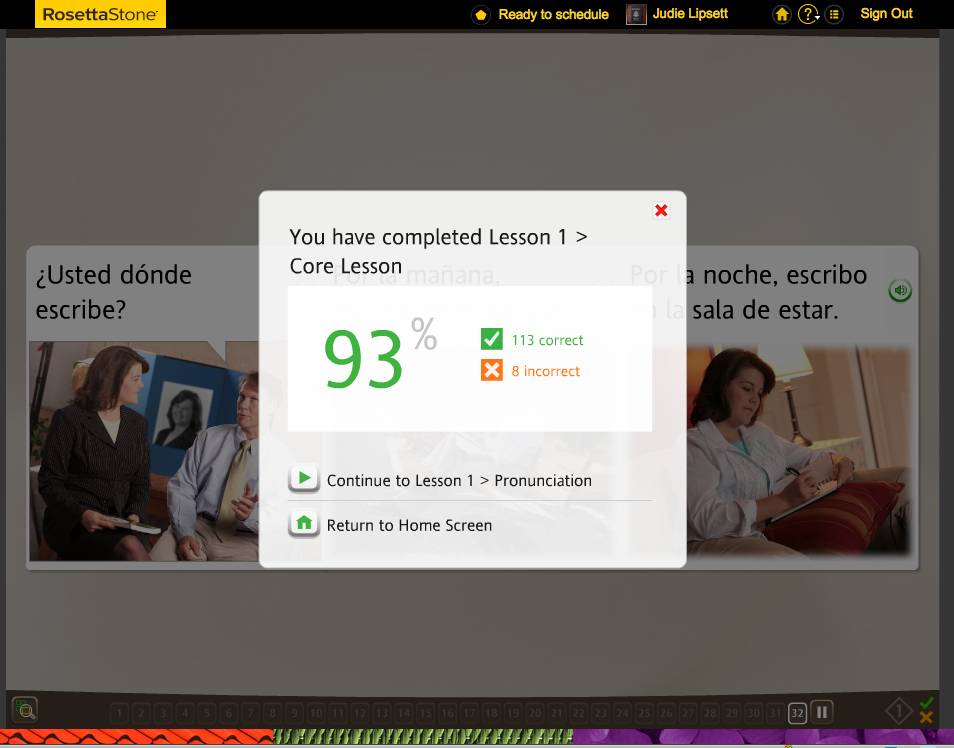Screen dimensions: 954x748
Task: Pause the lesson with the pause button
Action: [x=822, y=712]
